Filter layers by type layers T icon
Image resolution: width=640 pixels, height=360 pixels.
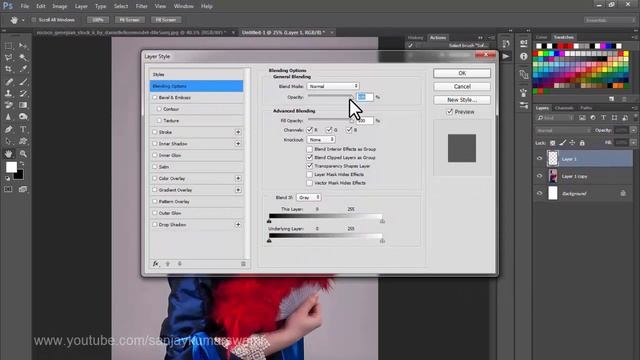(x=603, y=118)
